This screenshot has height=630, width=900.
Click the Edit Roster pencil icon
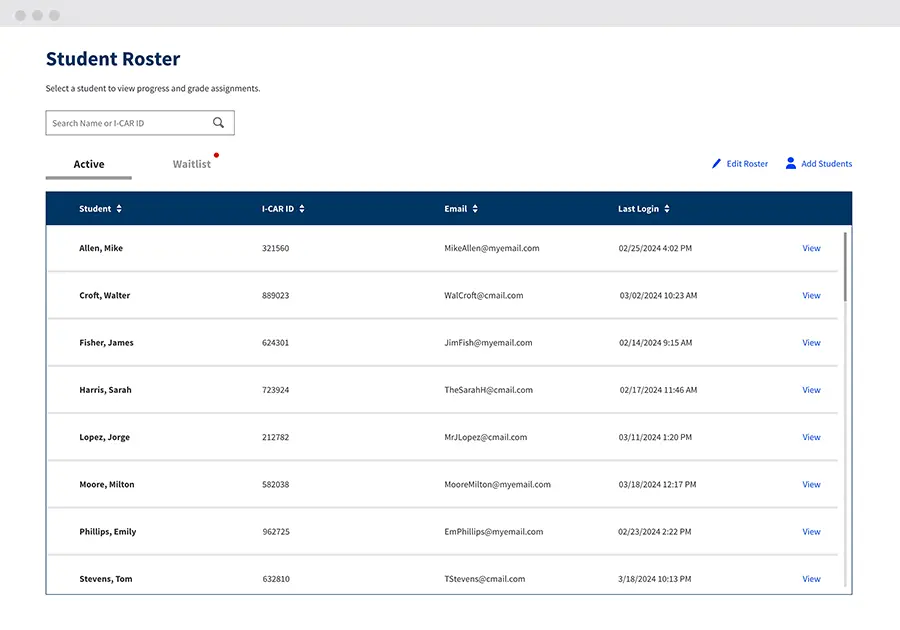[x=716, y=164]
